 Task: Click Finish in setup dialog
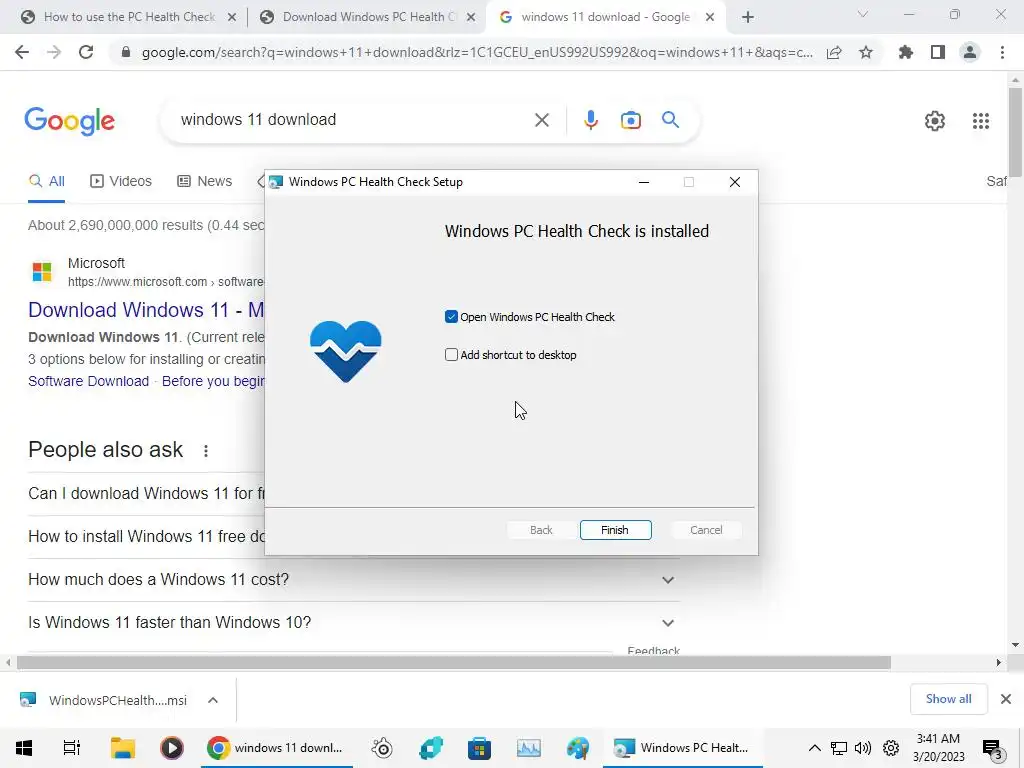615,530
